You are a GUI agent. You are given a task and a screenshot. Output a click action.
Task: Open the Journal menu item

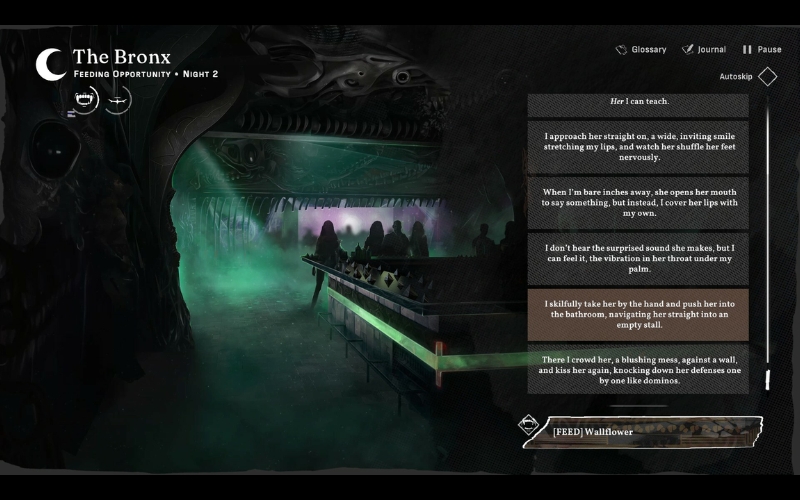click(x=711, y=49)
